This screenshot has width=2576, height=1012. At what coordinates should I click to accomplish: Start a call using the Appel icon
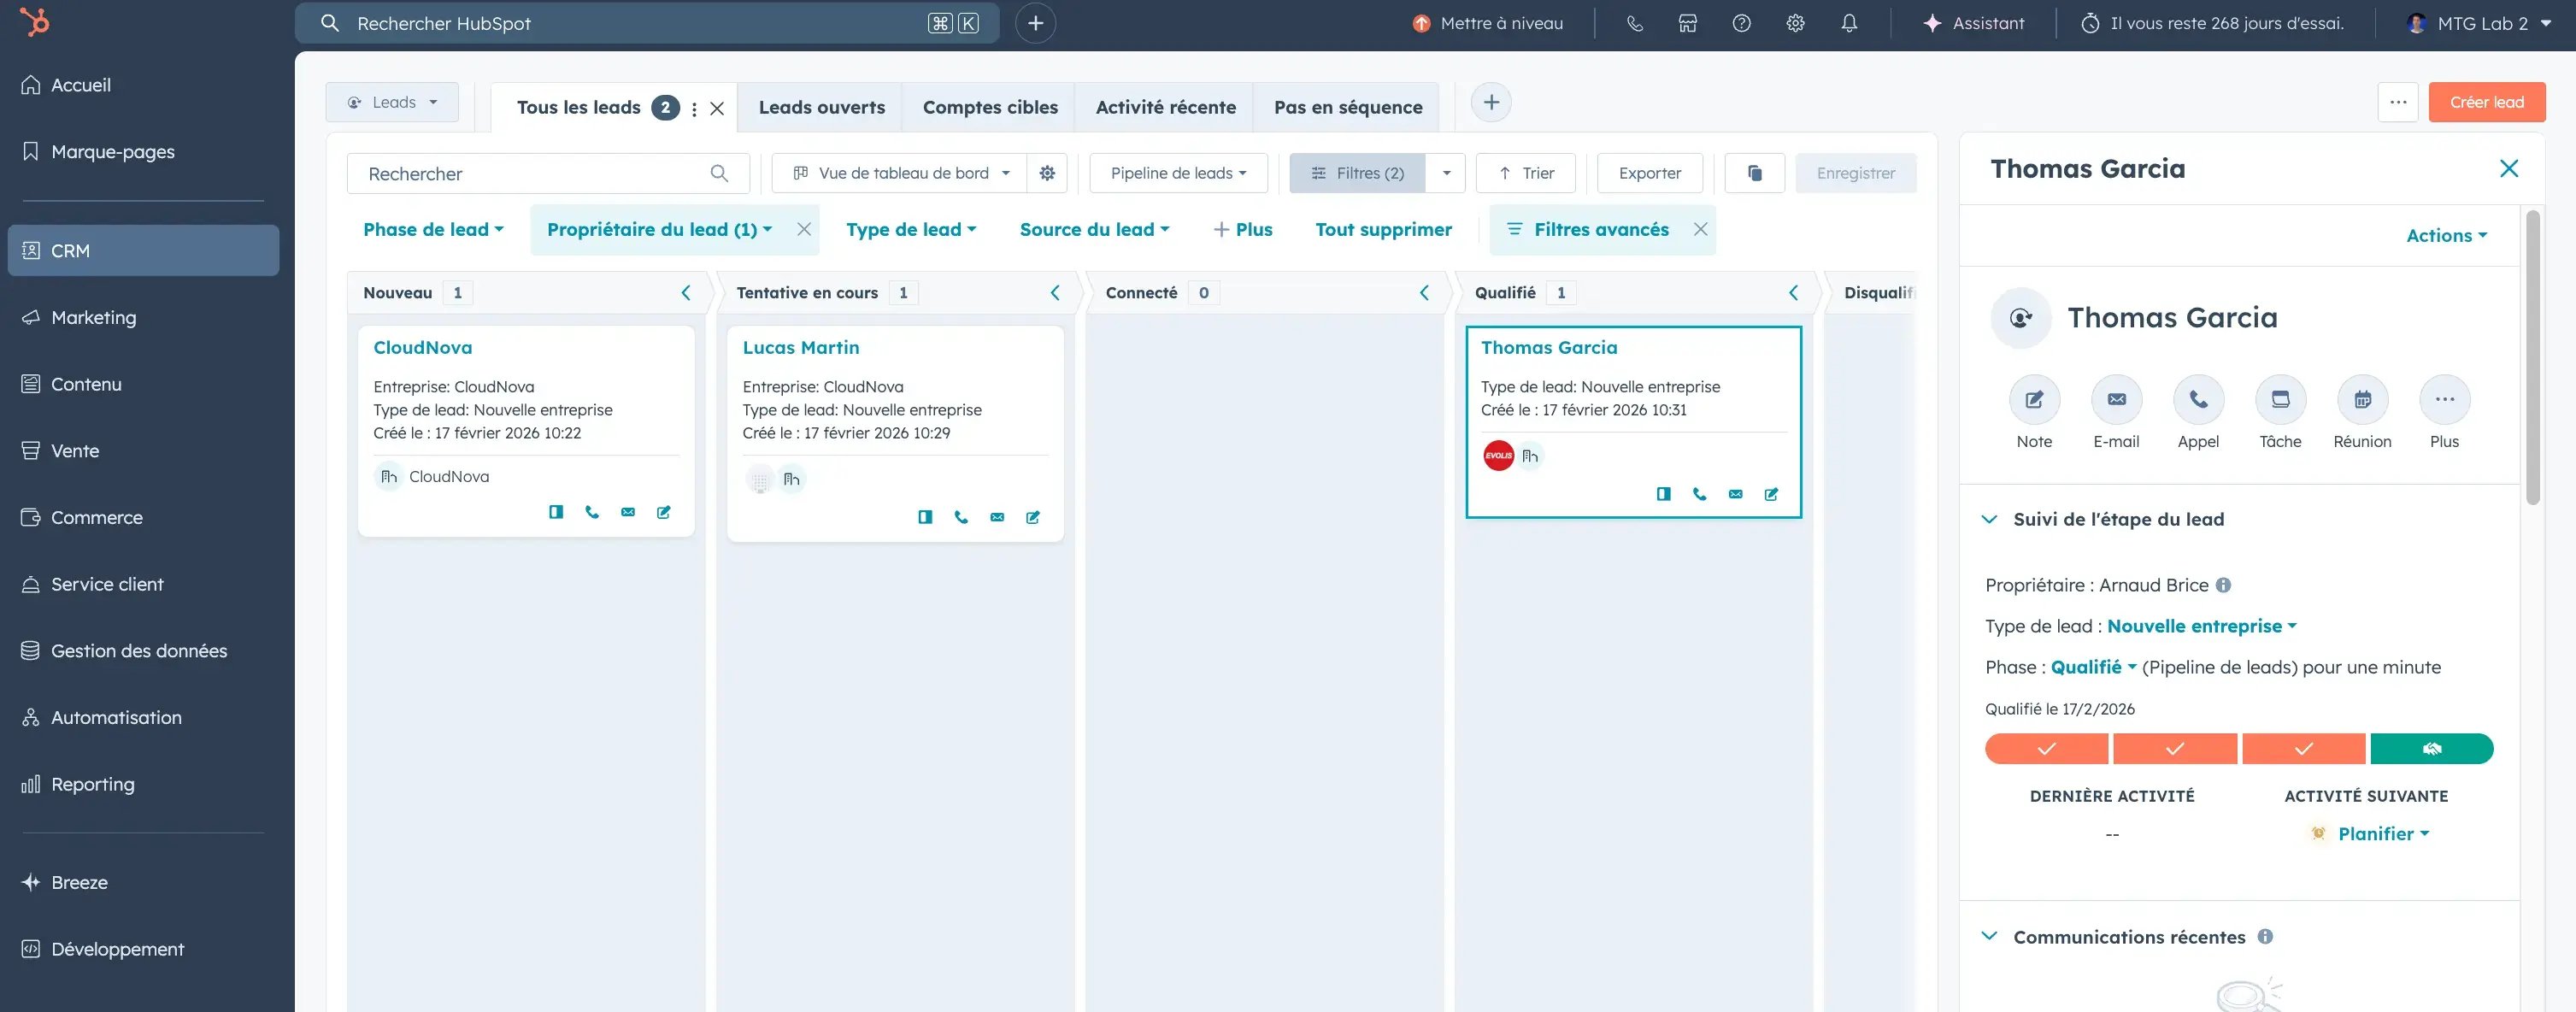pos(2198,399)
